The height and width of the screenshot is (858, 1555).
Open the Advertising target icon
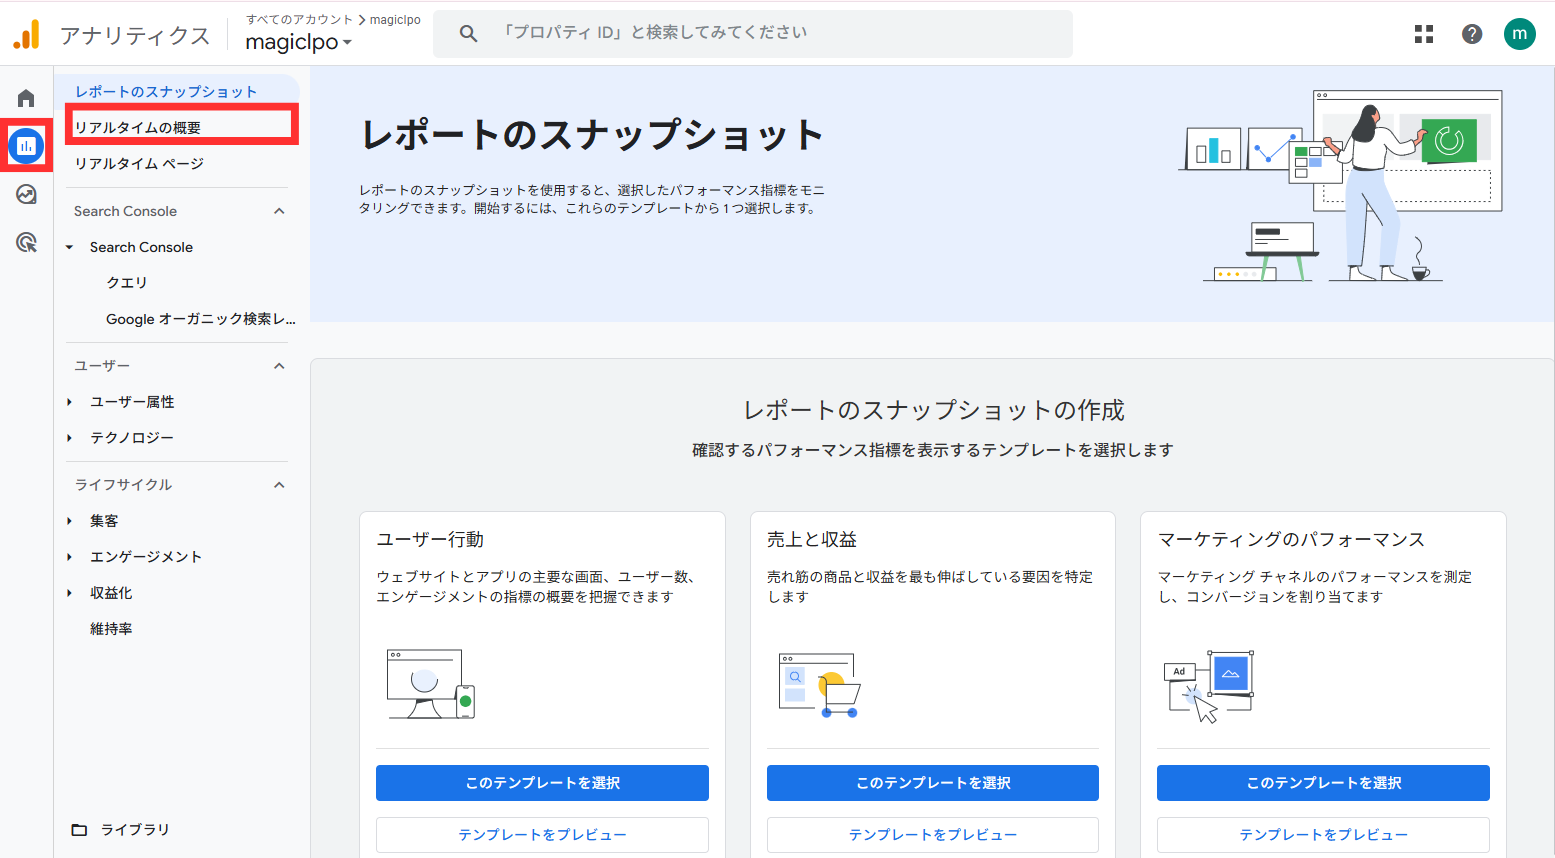(26, 242)
